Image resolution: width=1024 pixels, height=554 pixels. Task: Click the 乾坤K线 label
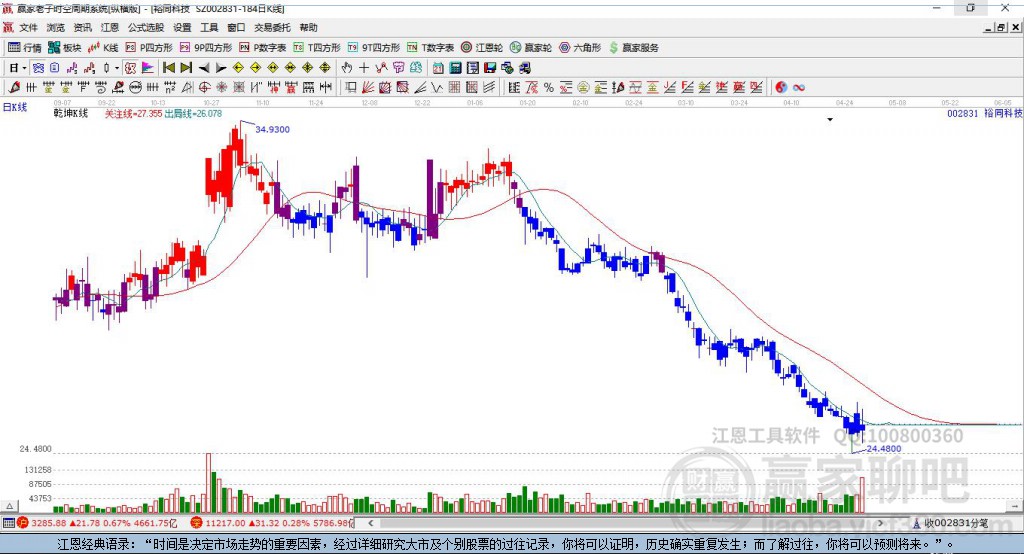pyautogui.click(x=71, y=113)
